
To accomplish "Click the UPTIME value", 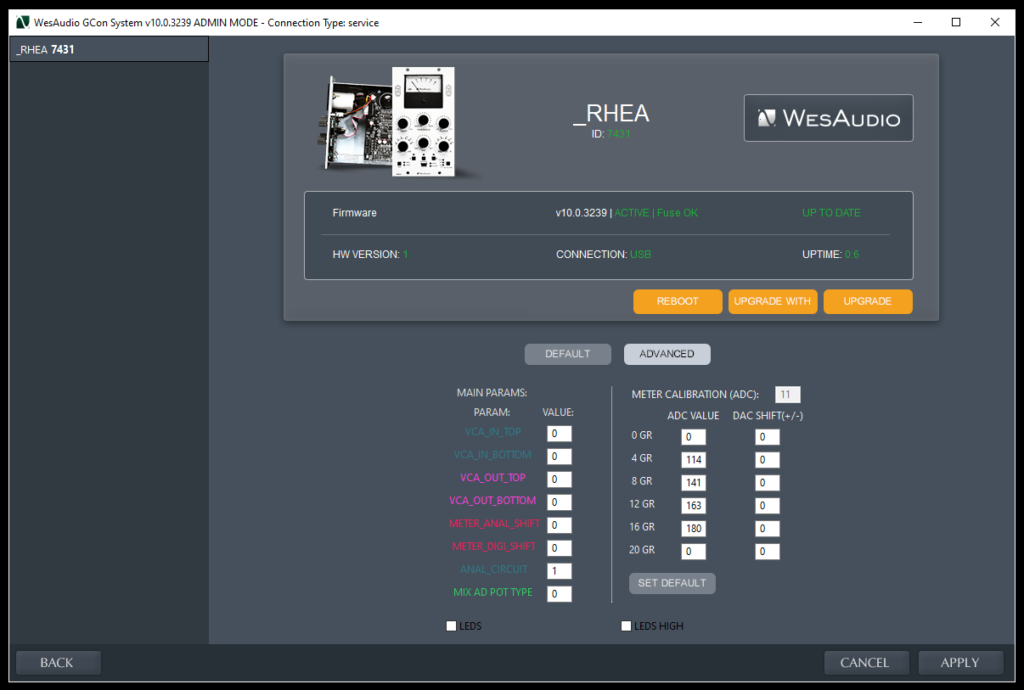I will (x=852, y=255).
